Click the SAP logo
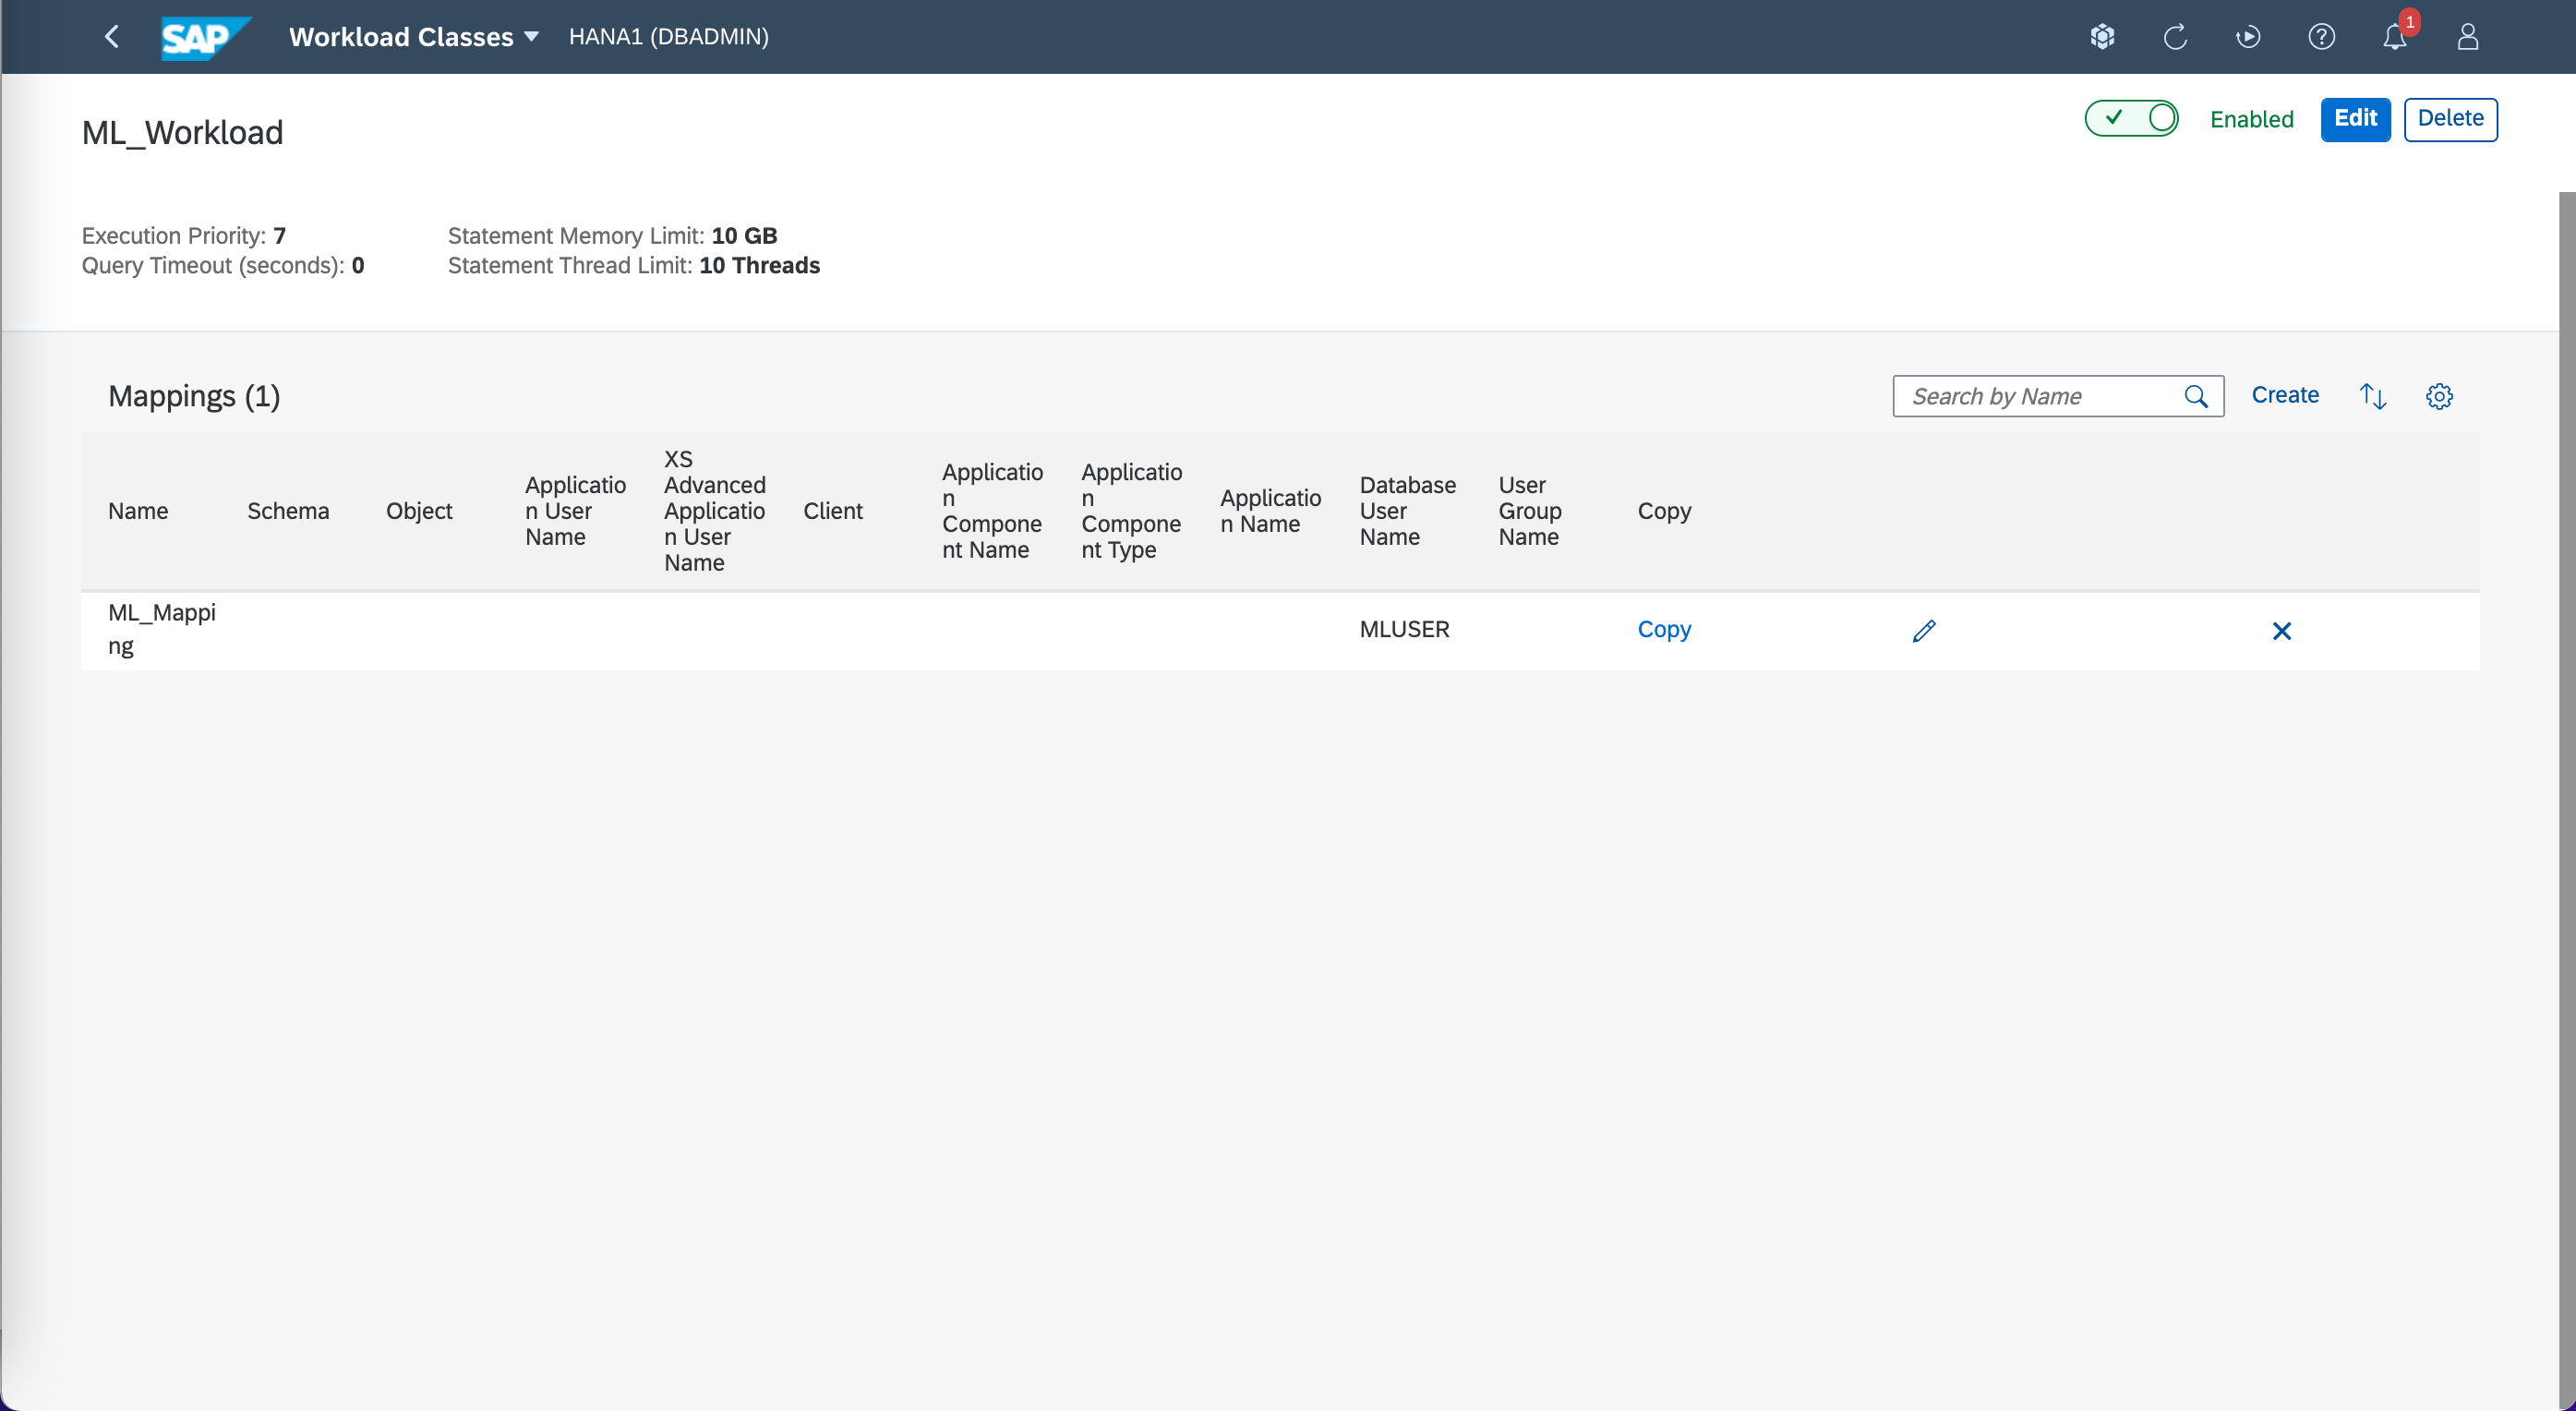The image size is (2576, 1411). pyautogui.click(x=203, y=37)
